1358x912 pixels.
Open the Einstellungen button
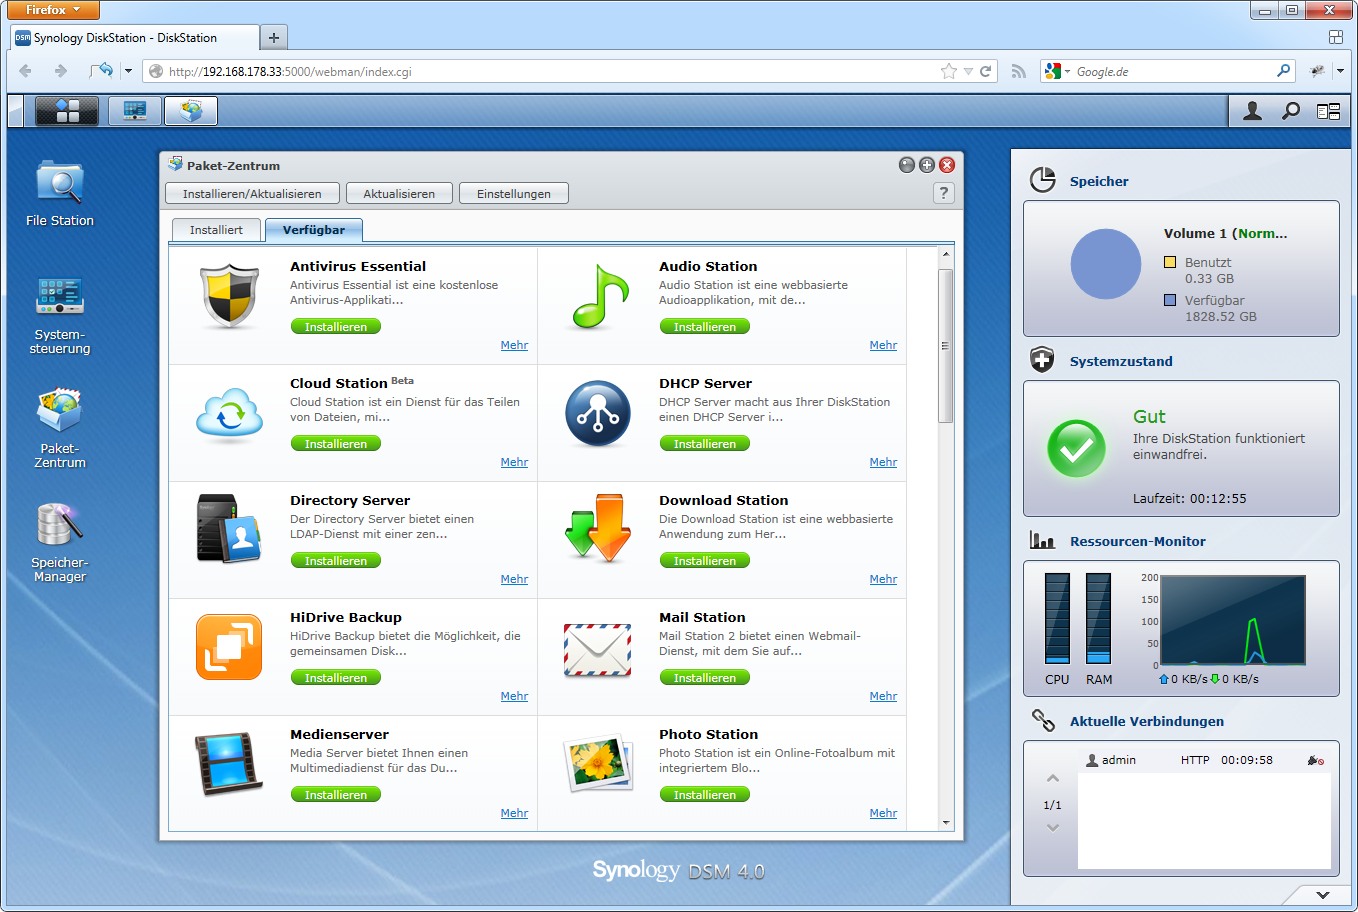514,193
